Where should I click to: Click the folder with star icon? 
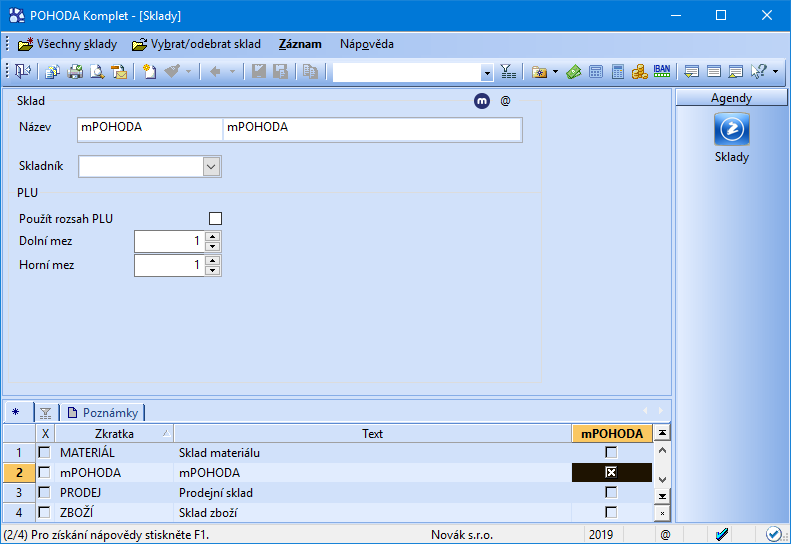(539, 72)
